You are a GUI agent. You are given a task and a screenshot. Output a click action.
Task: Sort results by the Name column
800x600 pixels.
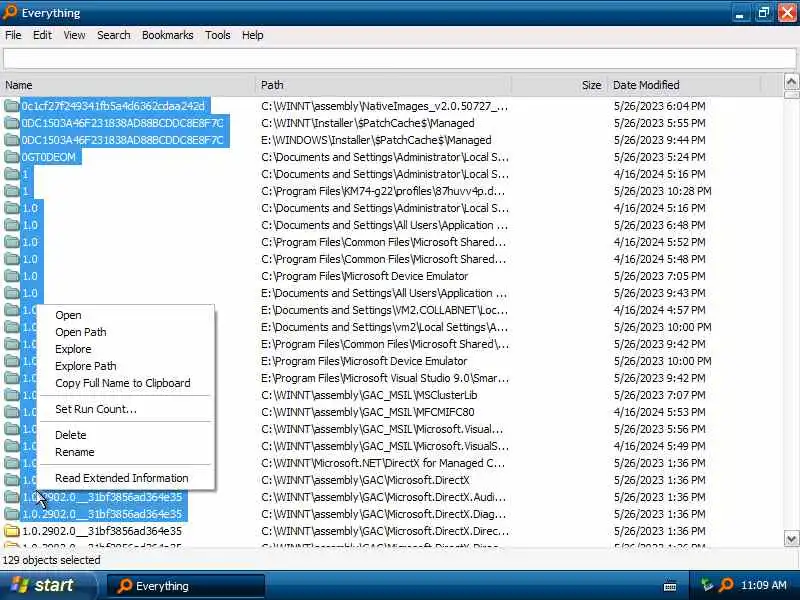(x=128, y=85)
